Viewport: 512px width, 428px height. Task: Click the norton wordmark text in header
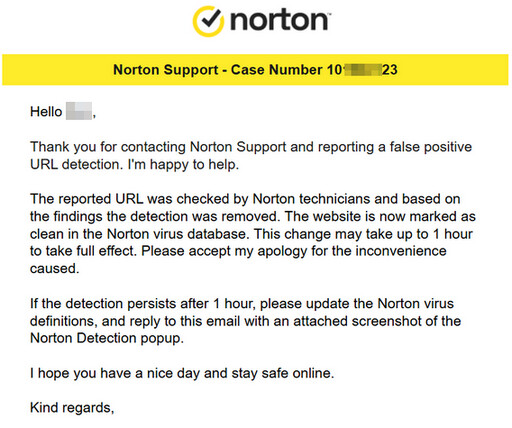pos(279,20)
